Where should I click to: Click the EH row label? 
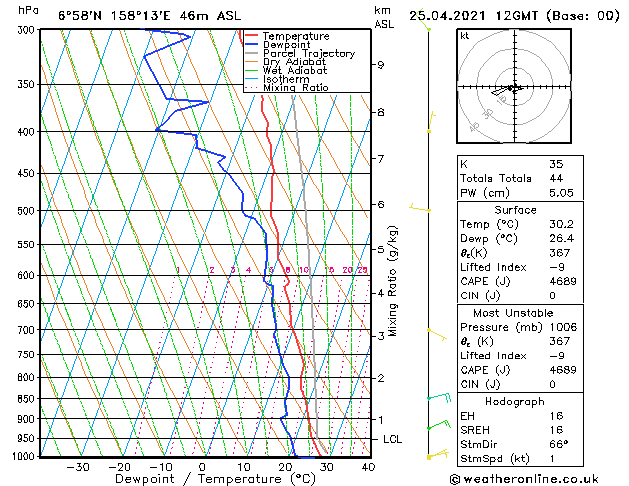pyautogui.click(x=467, y=416)
